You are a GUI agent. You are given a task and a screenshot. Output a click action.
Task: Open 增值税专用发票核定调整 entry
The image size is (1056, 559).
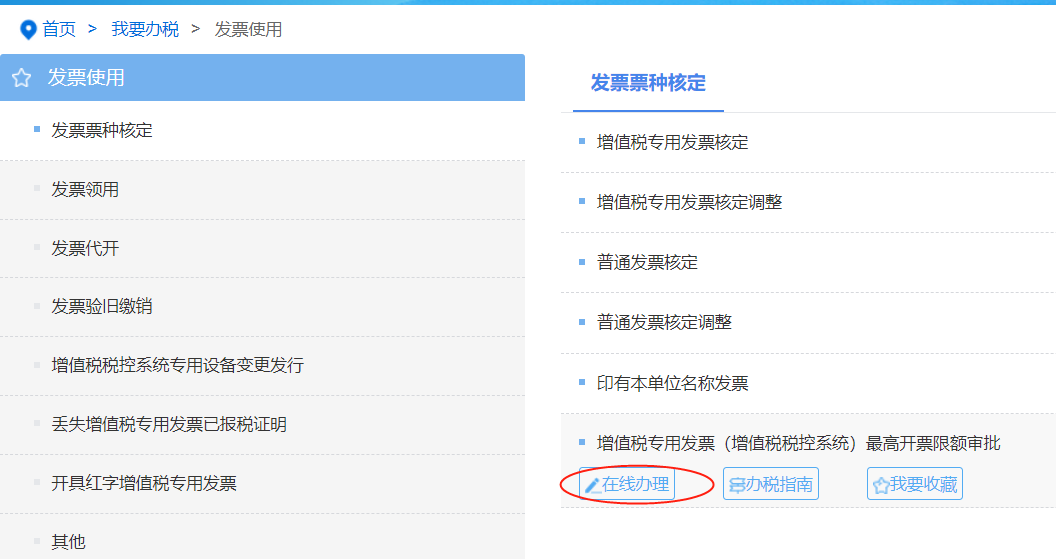[689, 202]
